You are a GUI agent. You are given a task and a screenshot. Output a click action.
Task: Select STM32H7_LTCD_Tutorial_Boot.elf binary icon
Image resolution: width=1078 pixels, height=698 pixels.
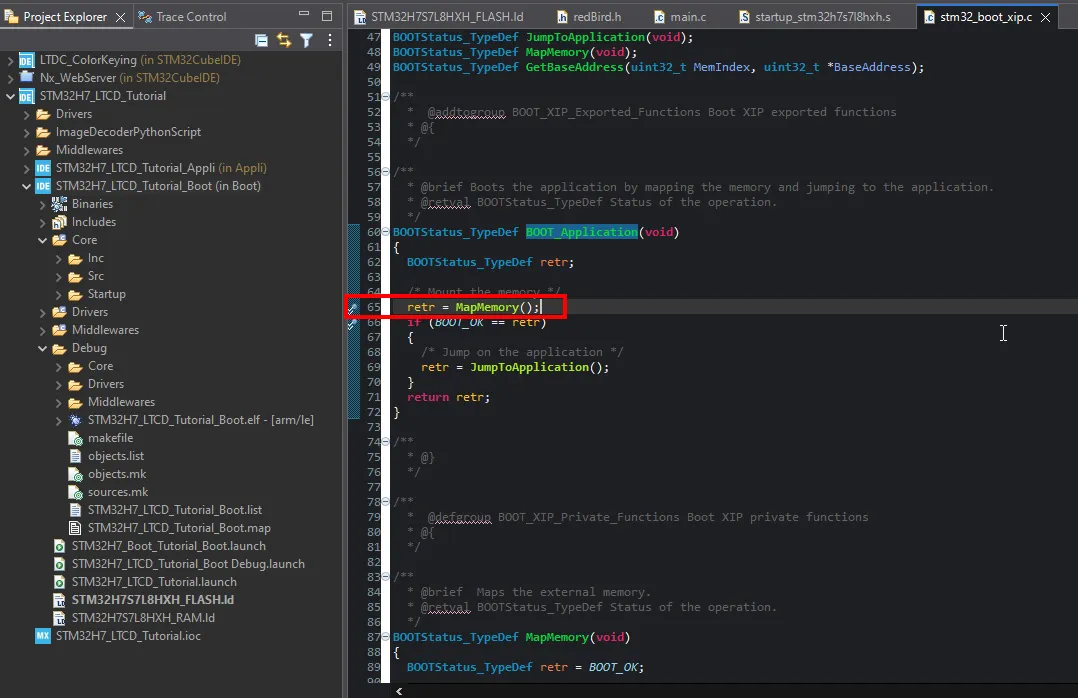tap(76, 420)
